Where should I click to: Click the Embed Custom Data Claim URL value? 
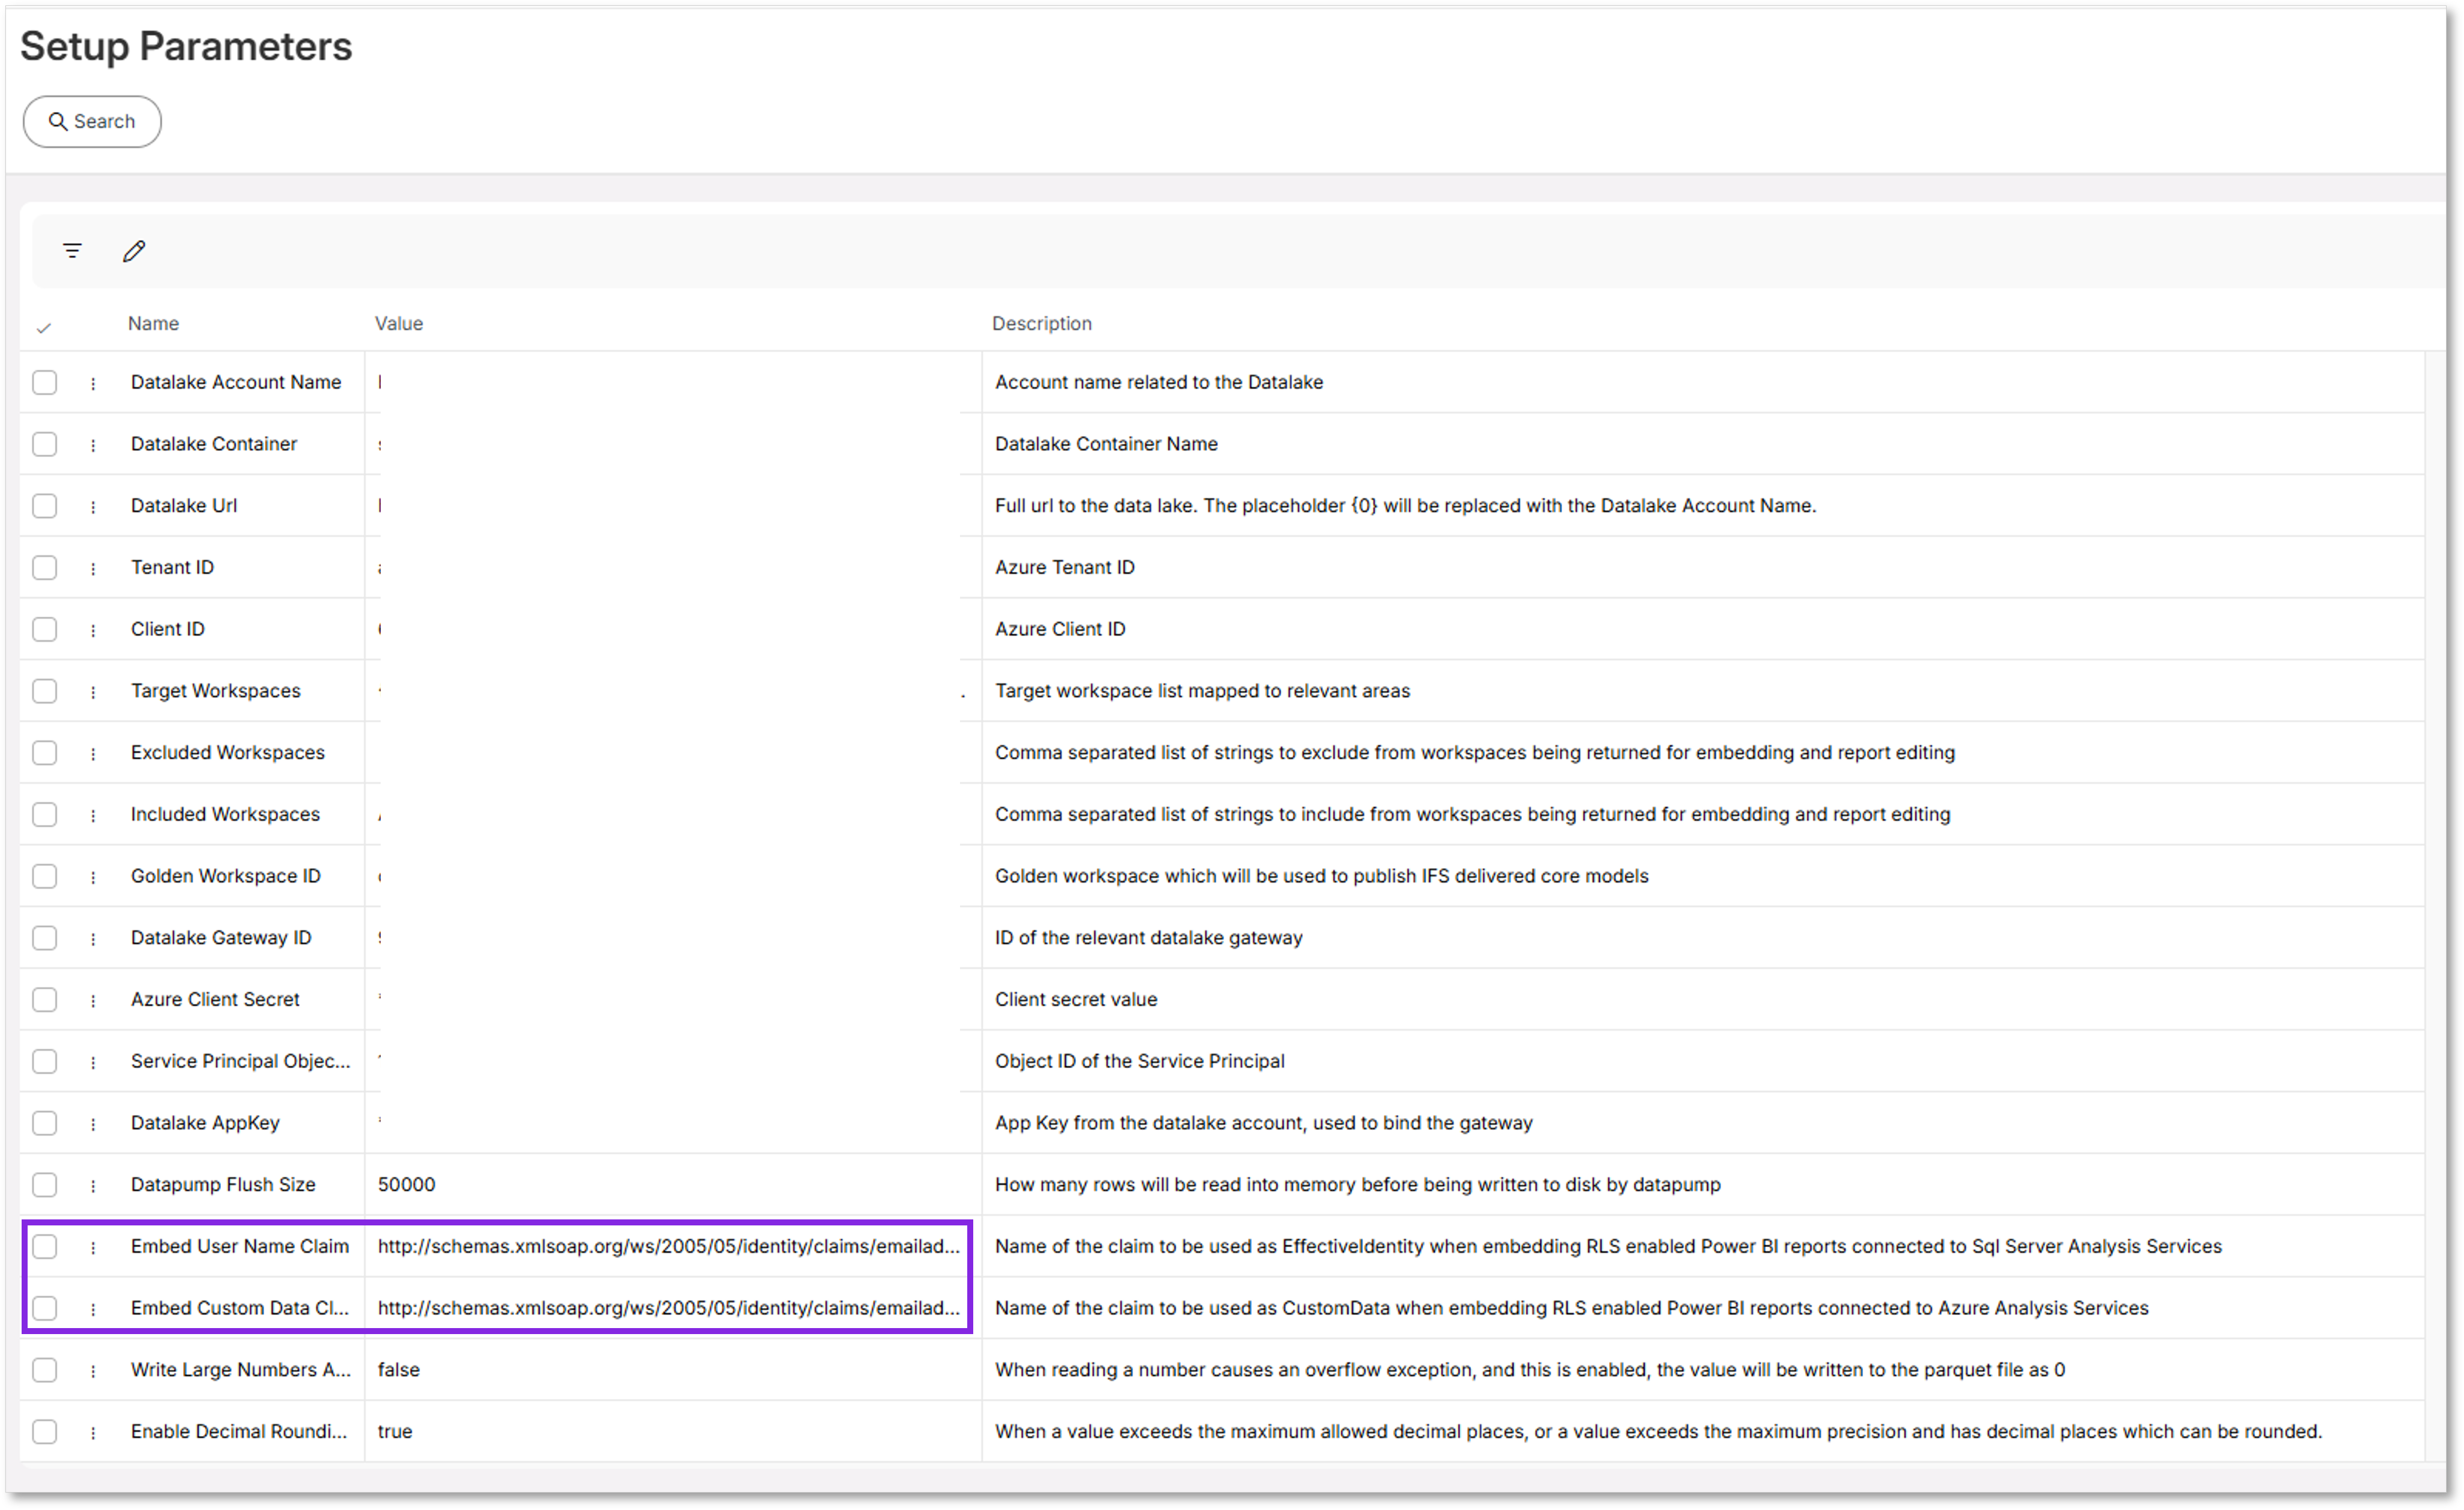pos(668,1309)
